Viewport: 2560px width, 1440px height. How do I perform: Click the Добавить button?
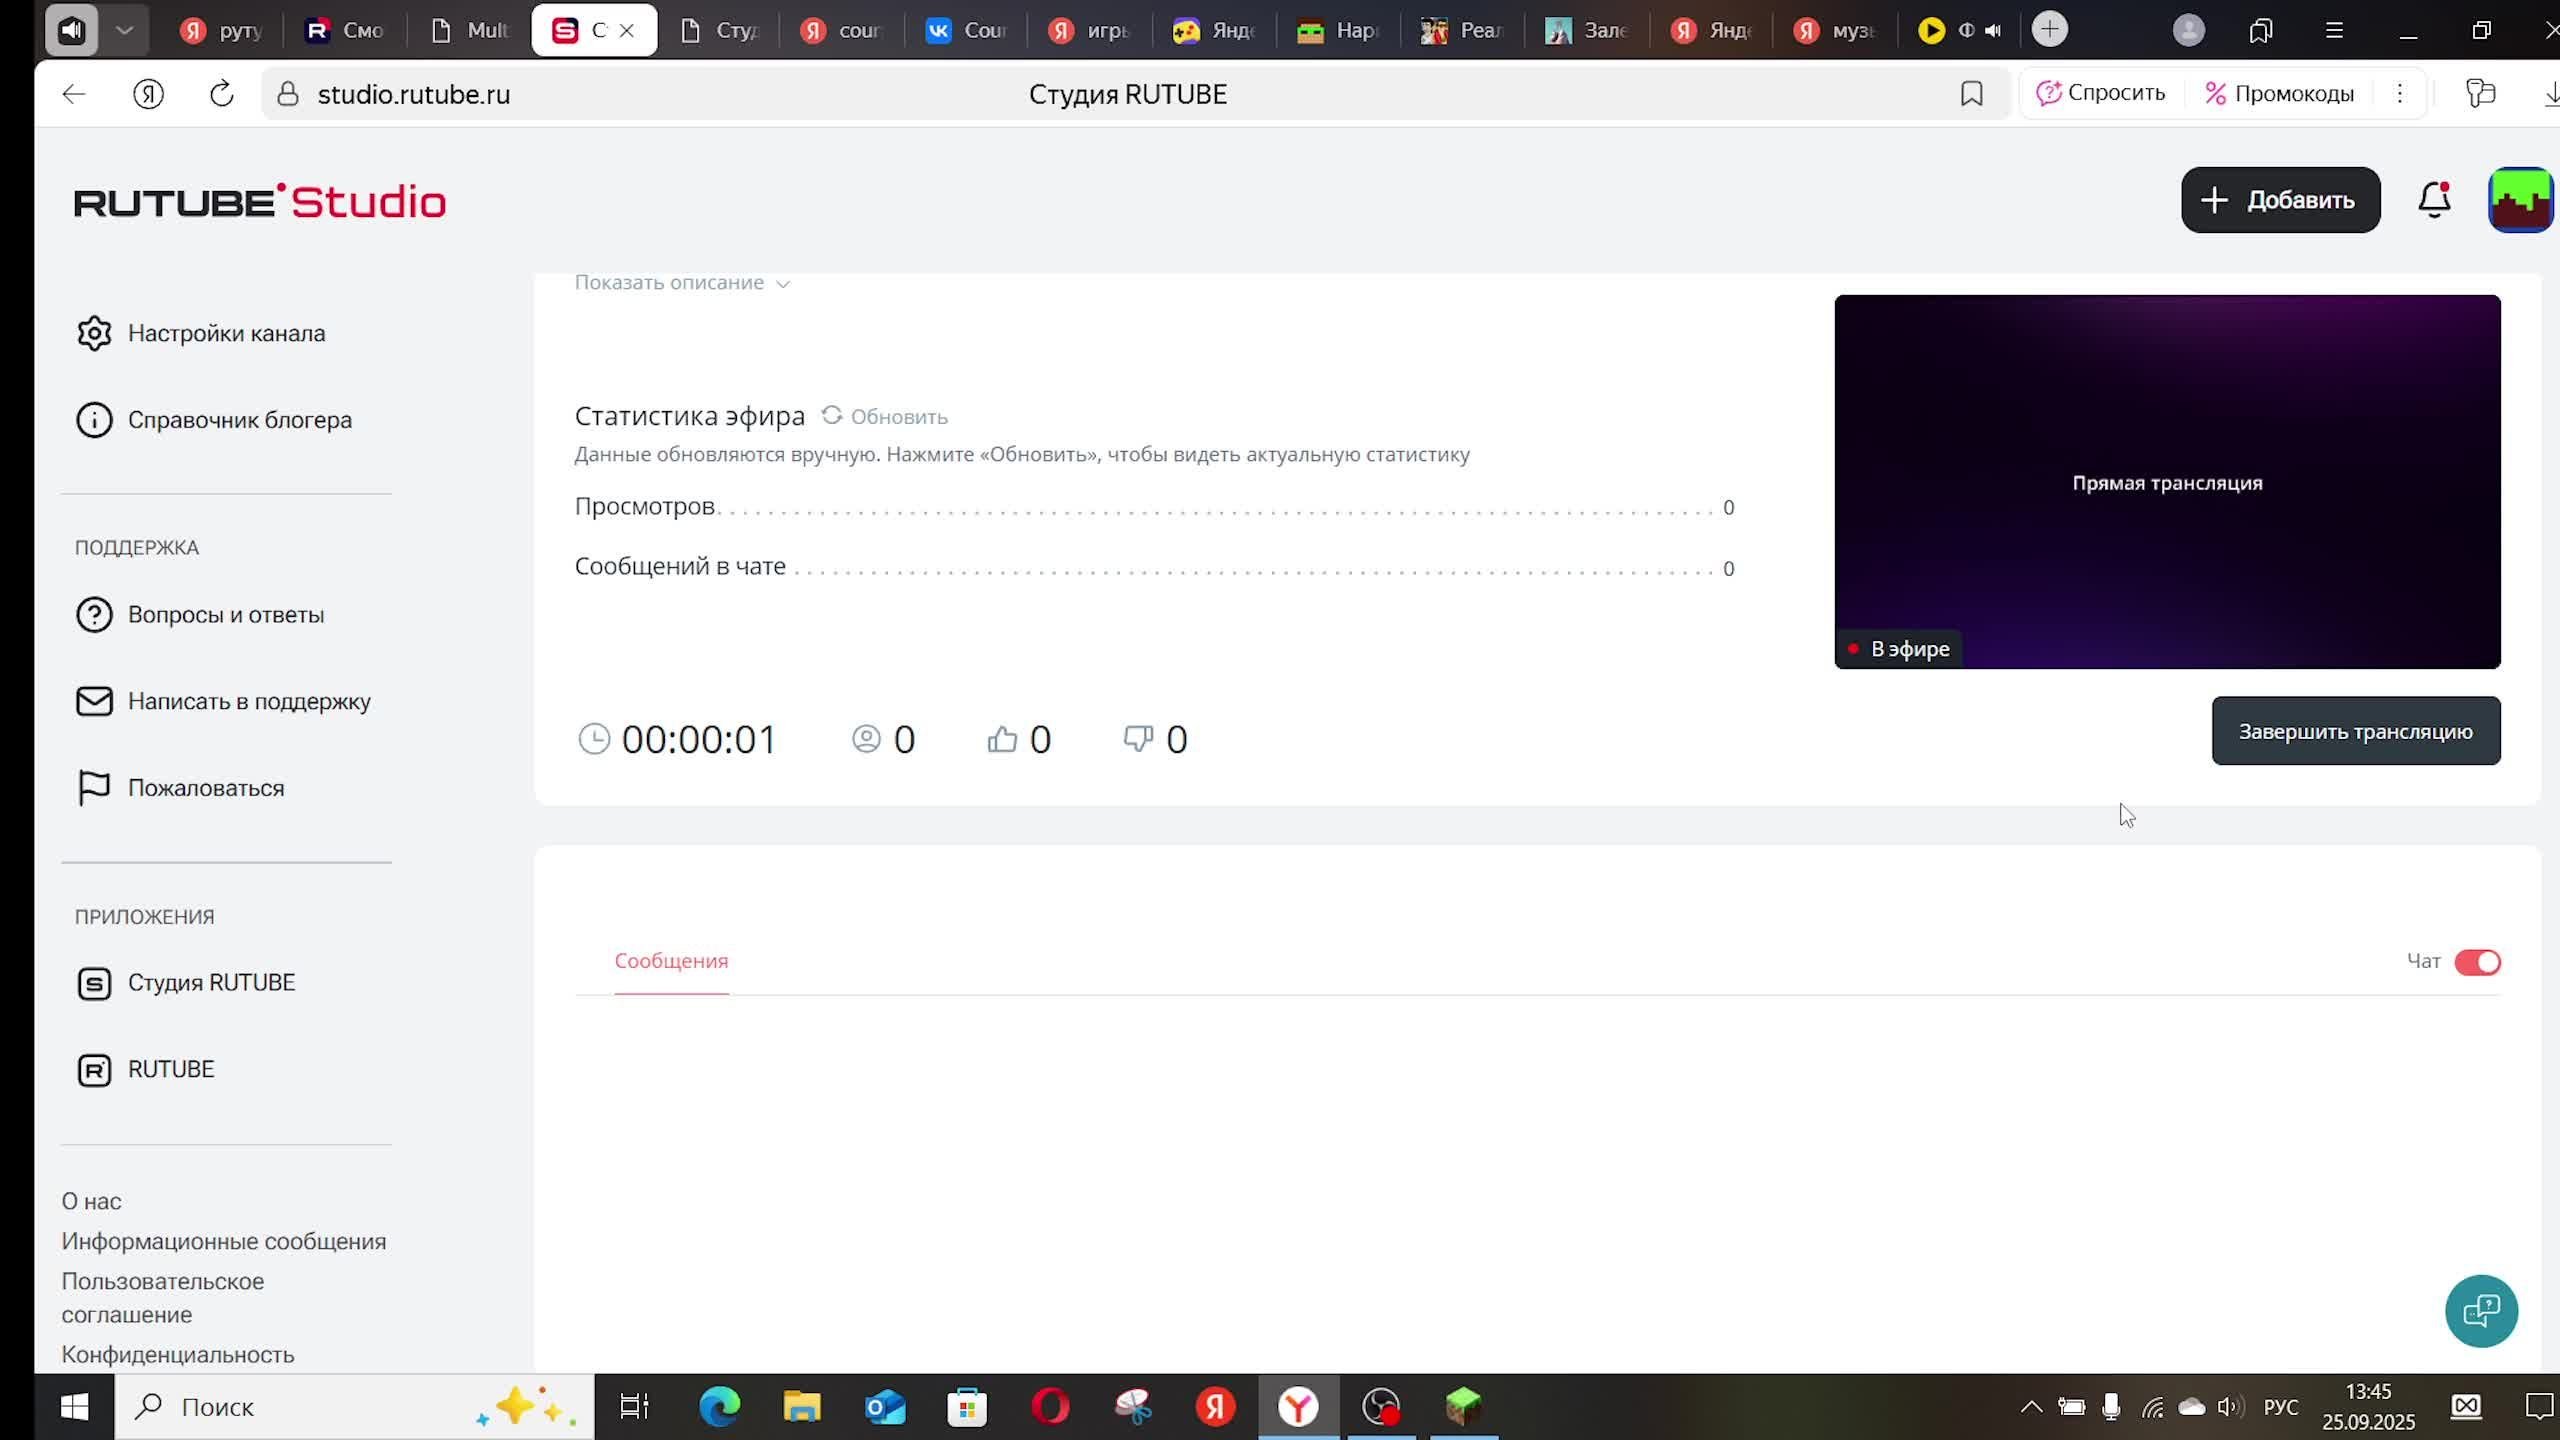pyautogui.click(x=2280, y=200)
